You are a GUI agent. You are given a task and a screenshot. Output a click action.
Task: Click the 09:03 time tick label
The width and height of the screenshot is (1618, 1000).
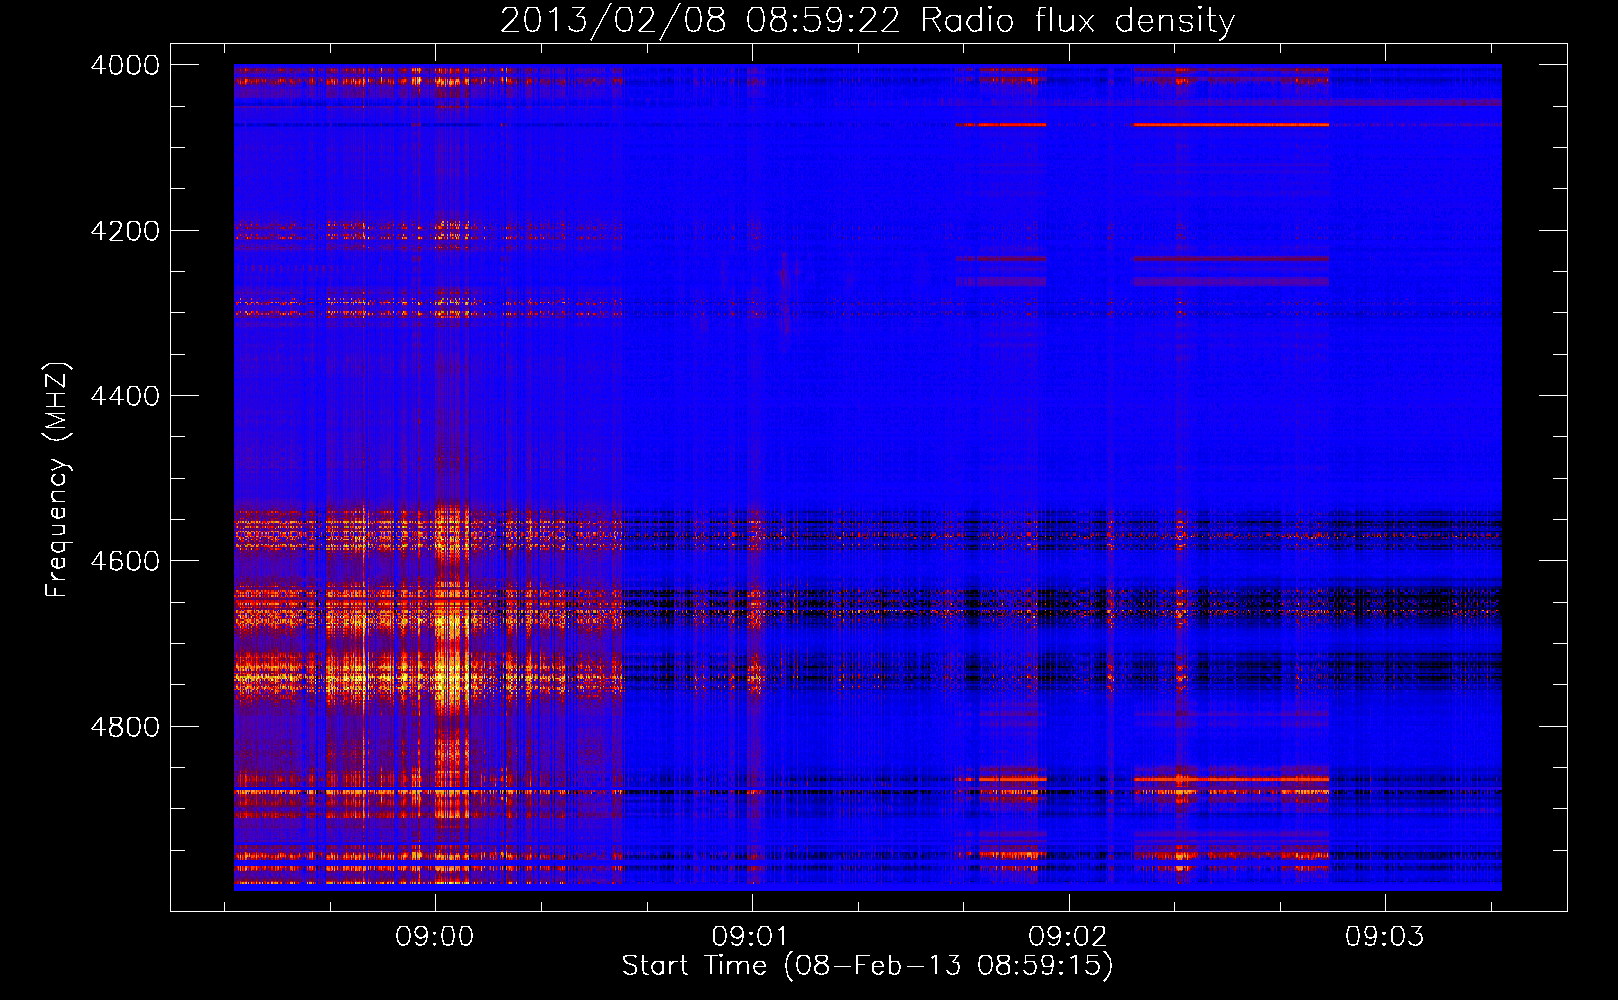tap(1384, 937)
